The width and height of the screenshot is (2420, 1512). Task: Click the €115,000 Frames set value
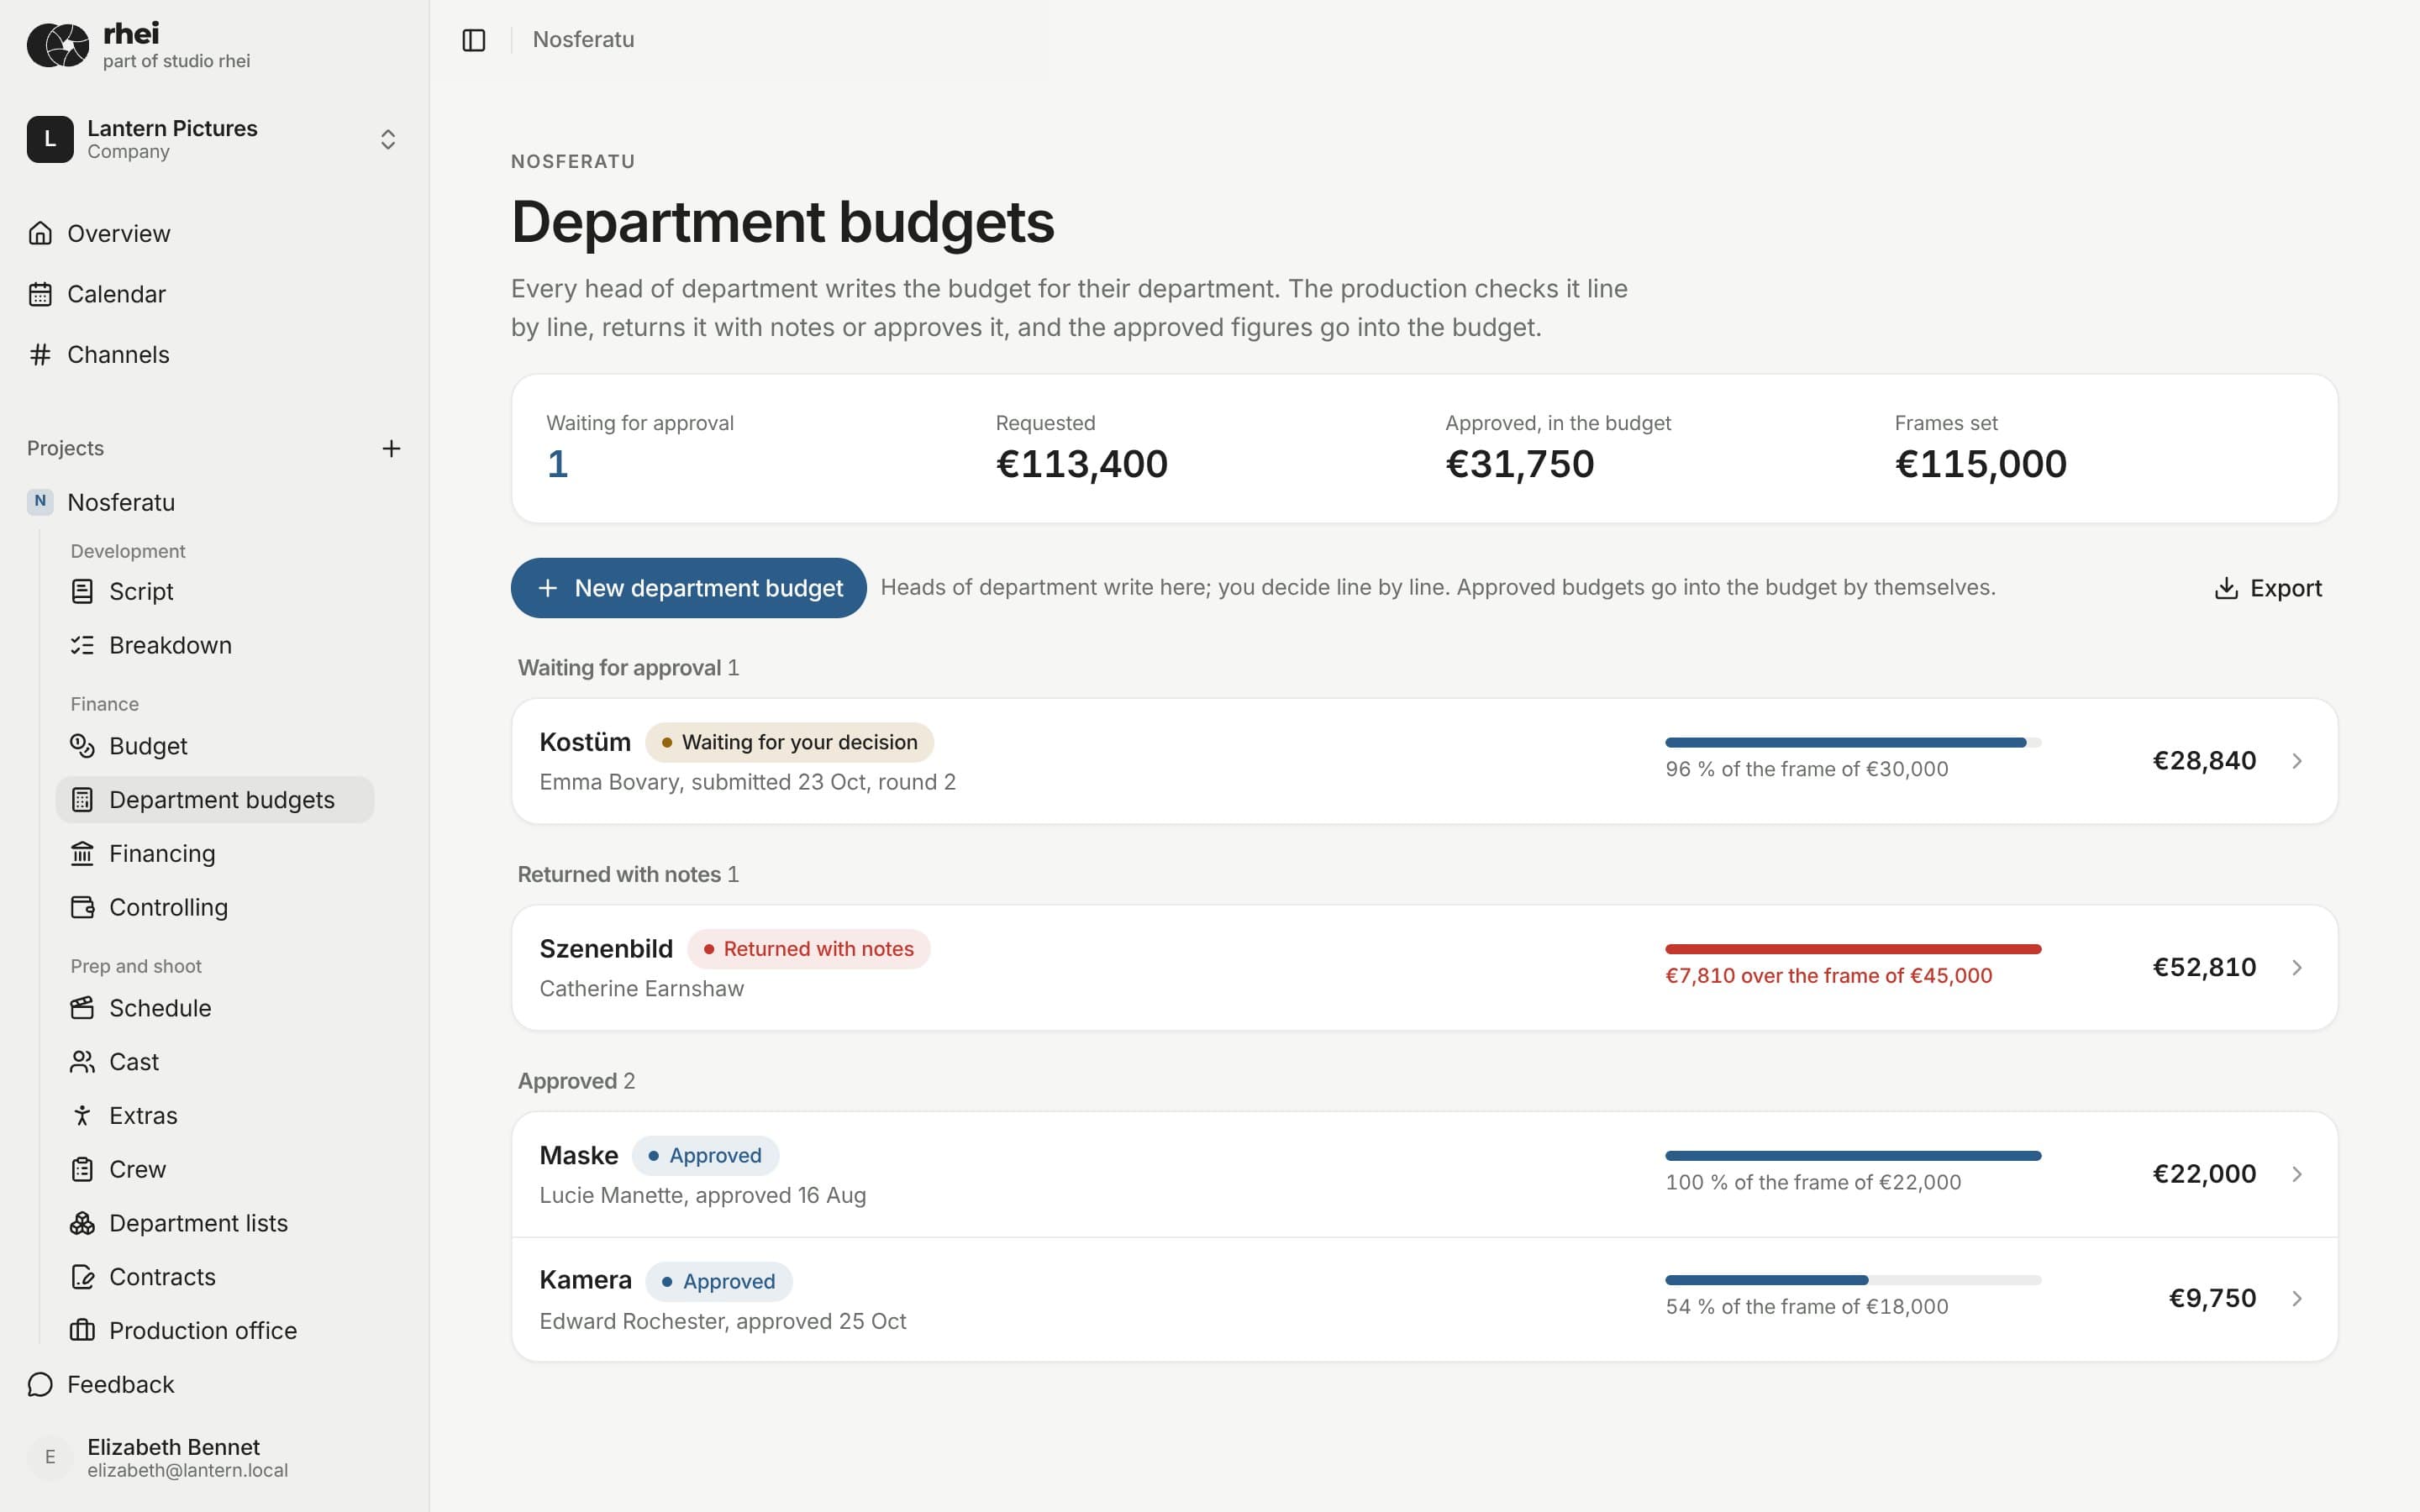pyautogui.click(x=1980, y=464)
